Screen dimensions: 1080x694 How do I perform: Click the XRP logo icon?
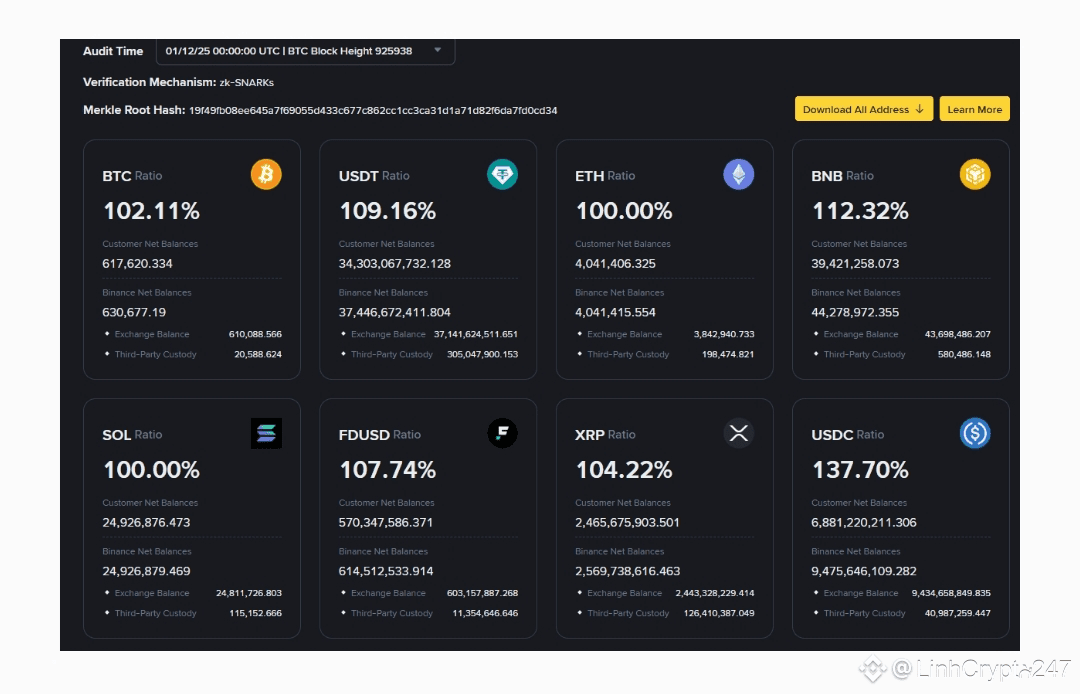point(738,433)
